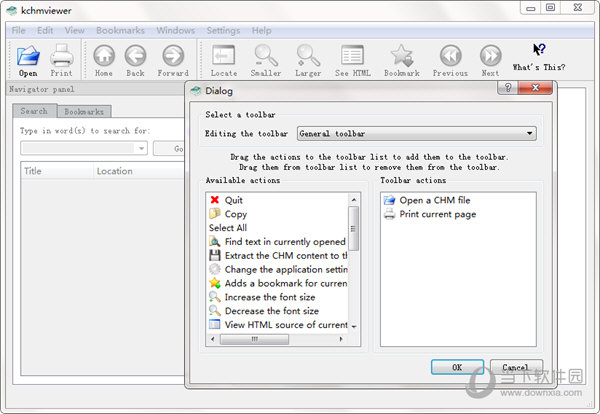600x414 pixels.
Task: Click the Title column header
Action: [57, 171]
